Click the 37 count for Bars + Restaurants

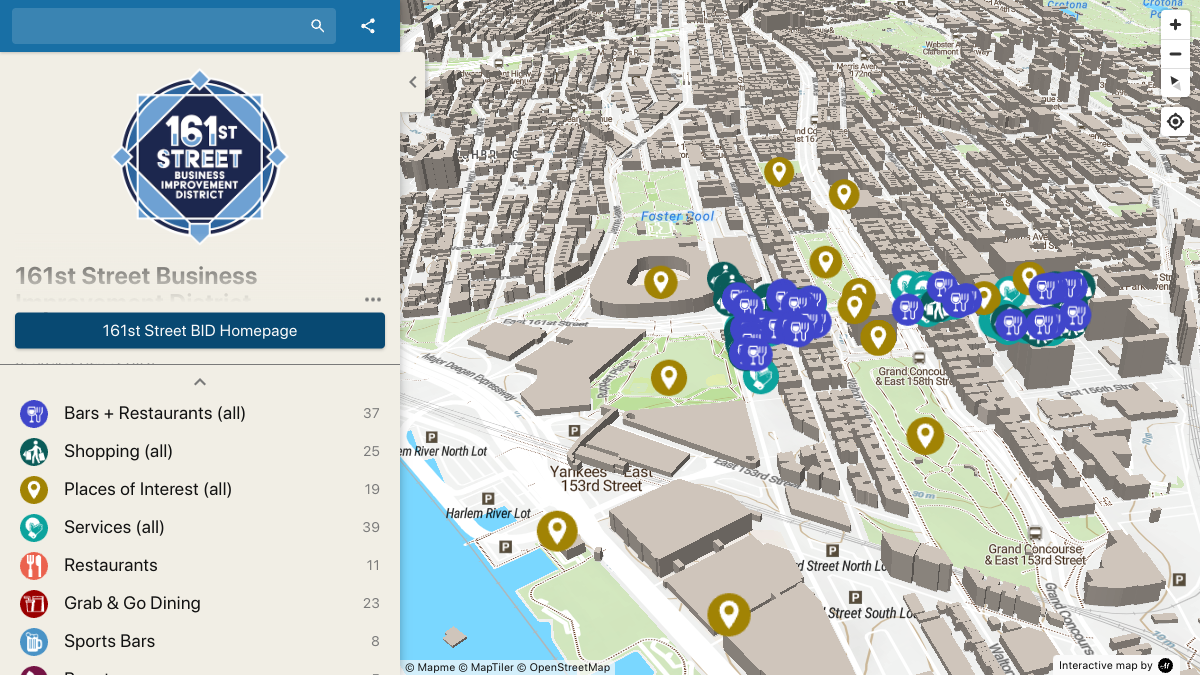pos(371,413)
